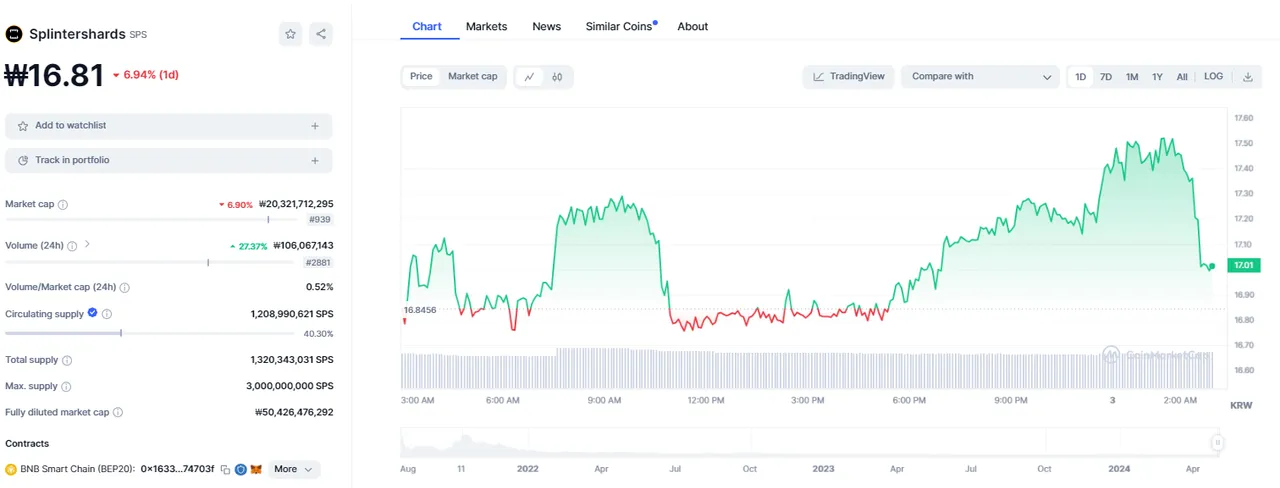Click the blue explorer icon next to contract

pyautogui.click(x=240, y=469)
